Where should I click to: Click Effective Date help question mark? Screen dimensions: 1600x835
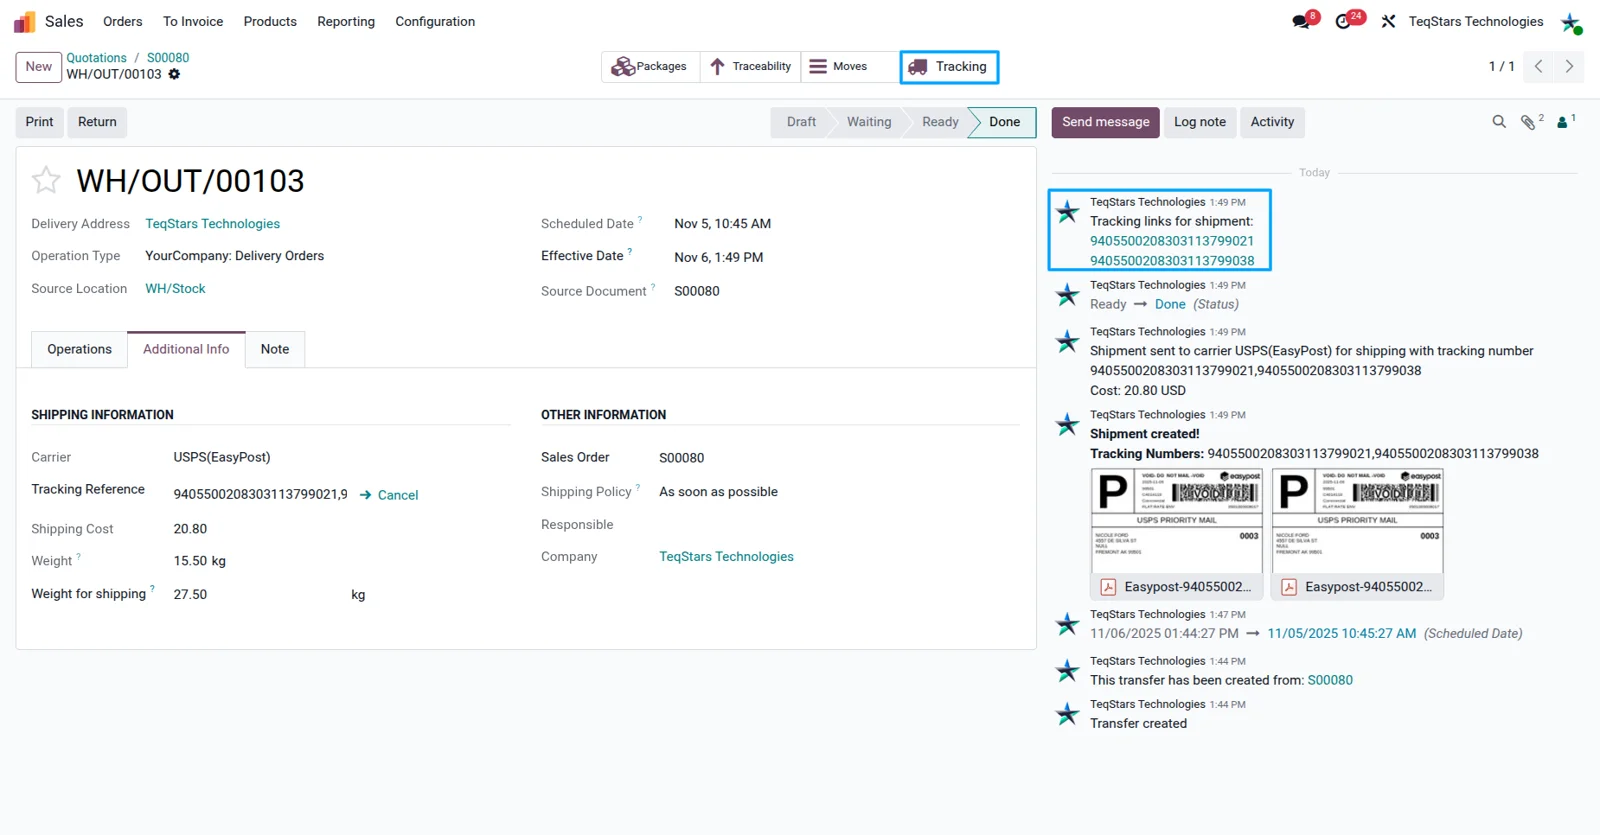coord(629,251)
